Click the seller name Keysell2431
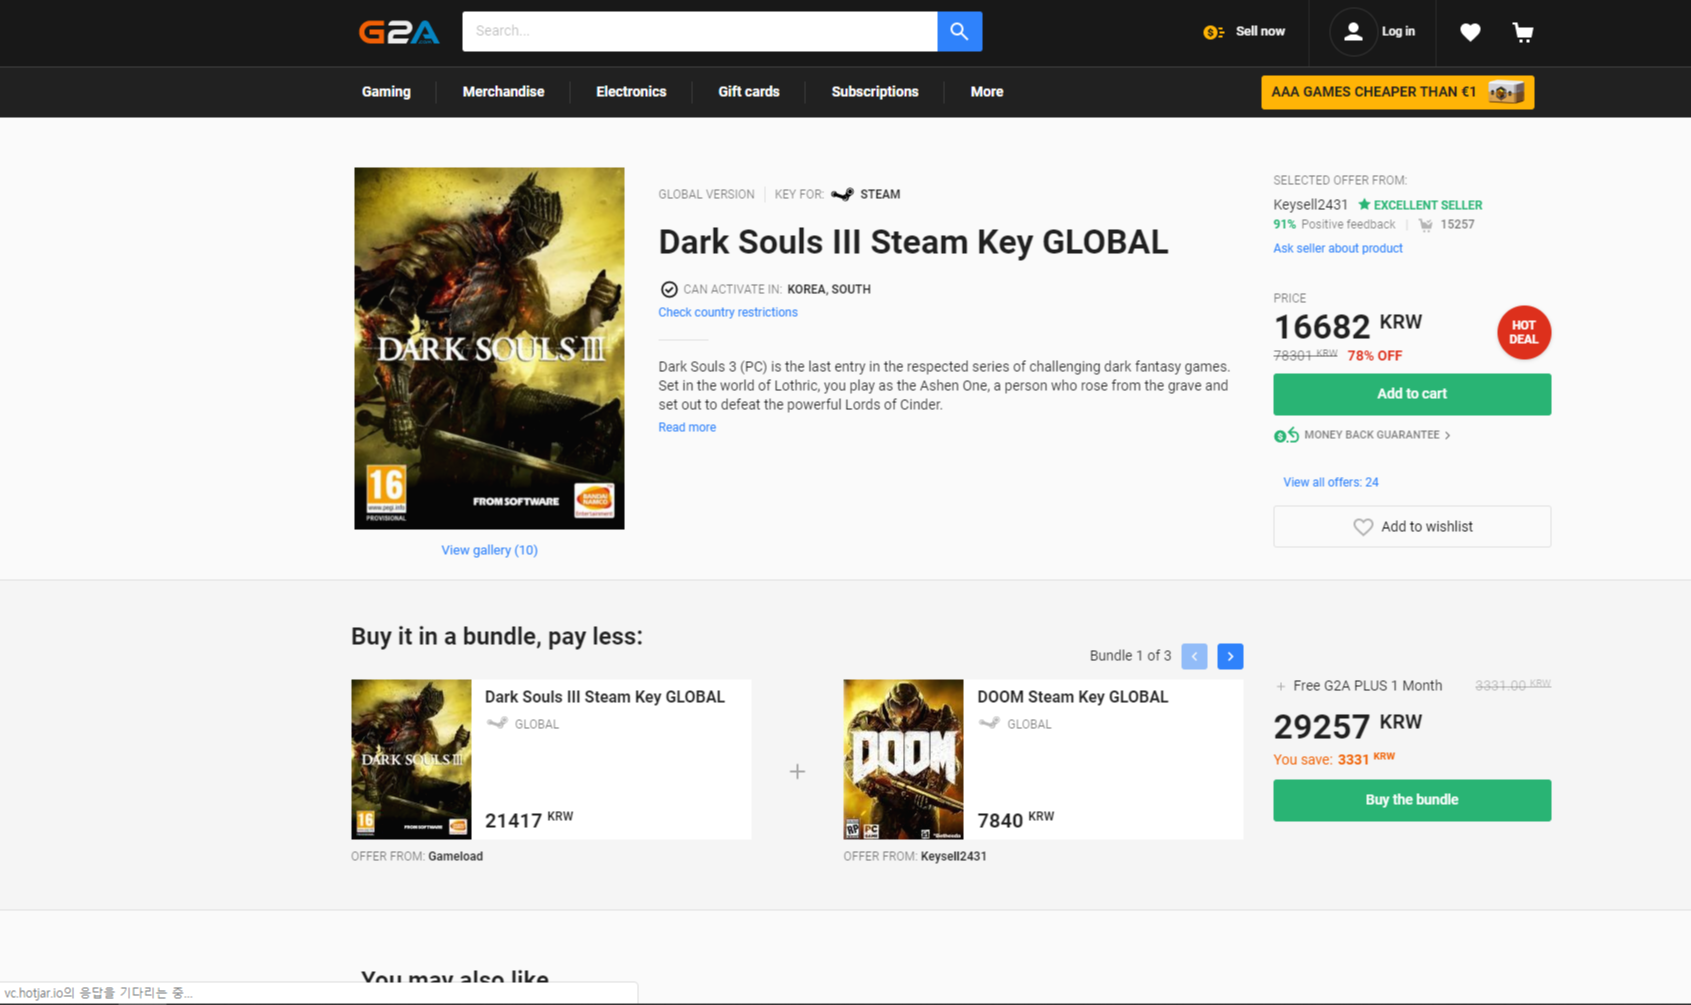This screenshot has width=1691, height=1005. click(x=1310, y=204)
